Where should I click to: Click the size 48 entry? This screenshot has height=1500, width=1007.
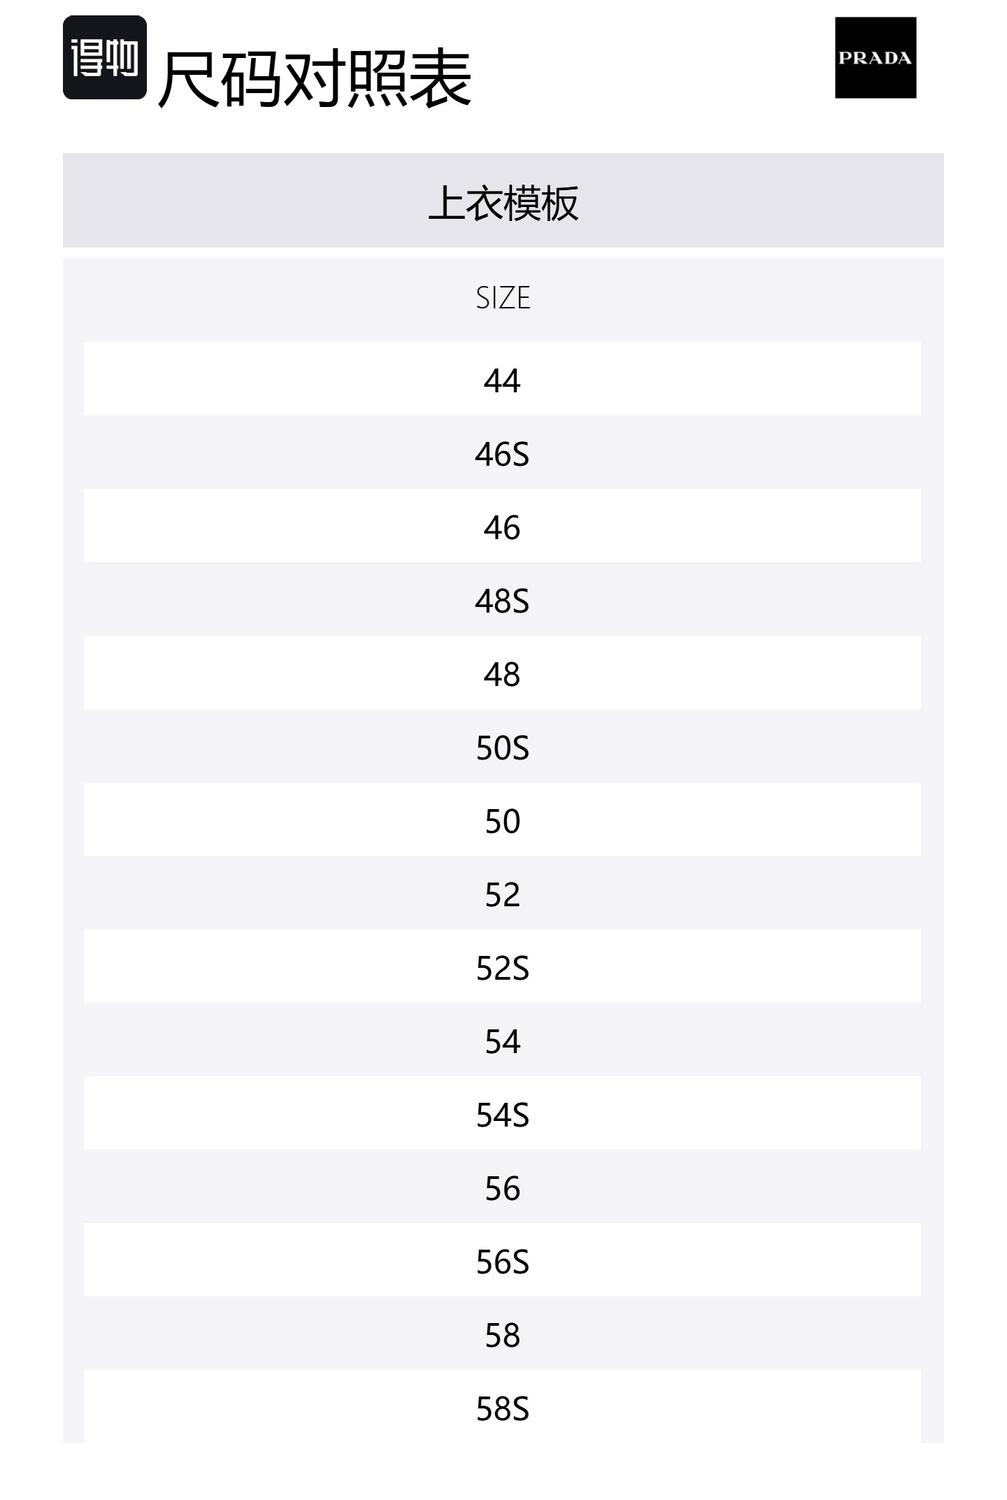(x=502, y=674)
